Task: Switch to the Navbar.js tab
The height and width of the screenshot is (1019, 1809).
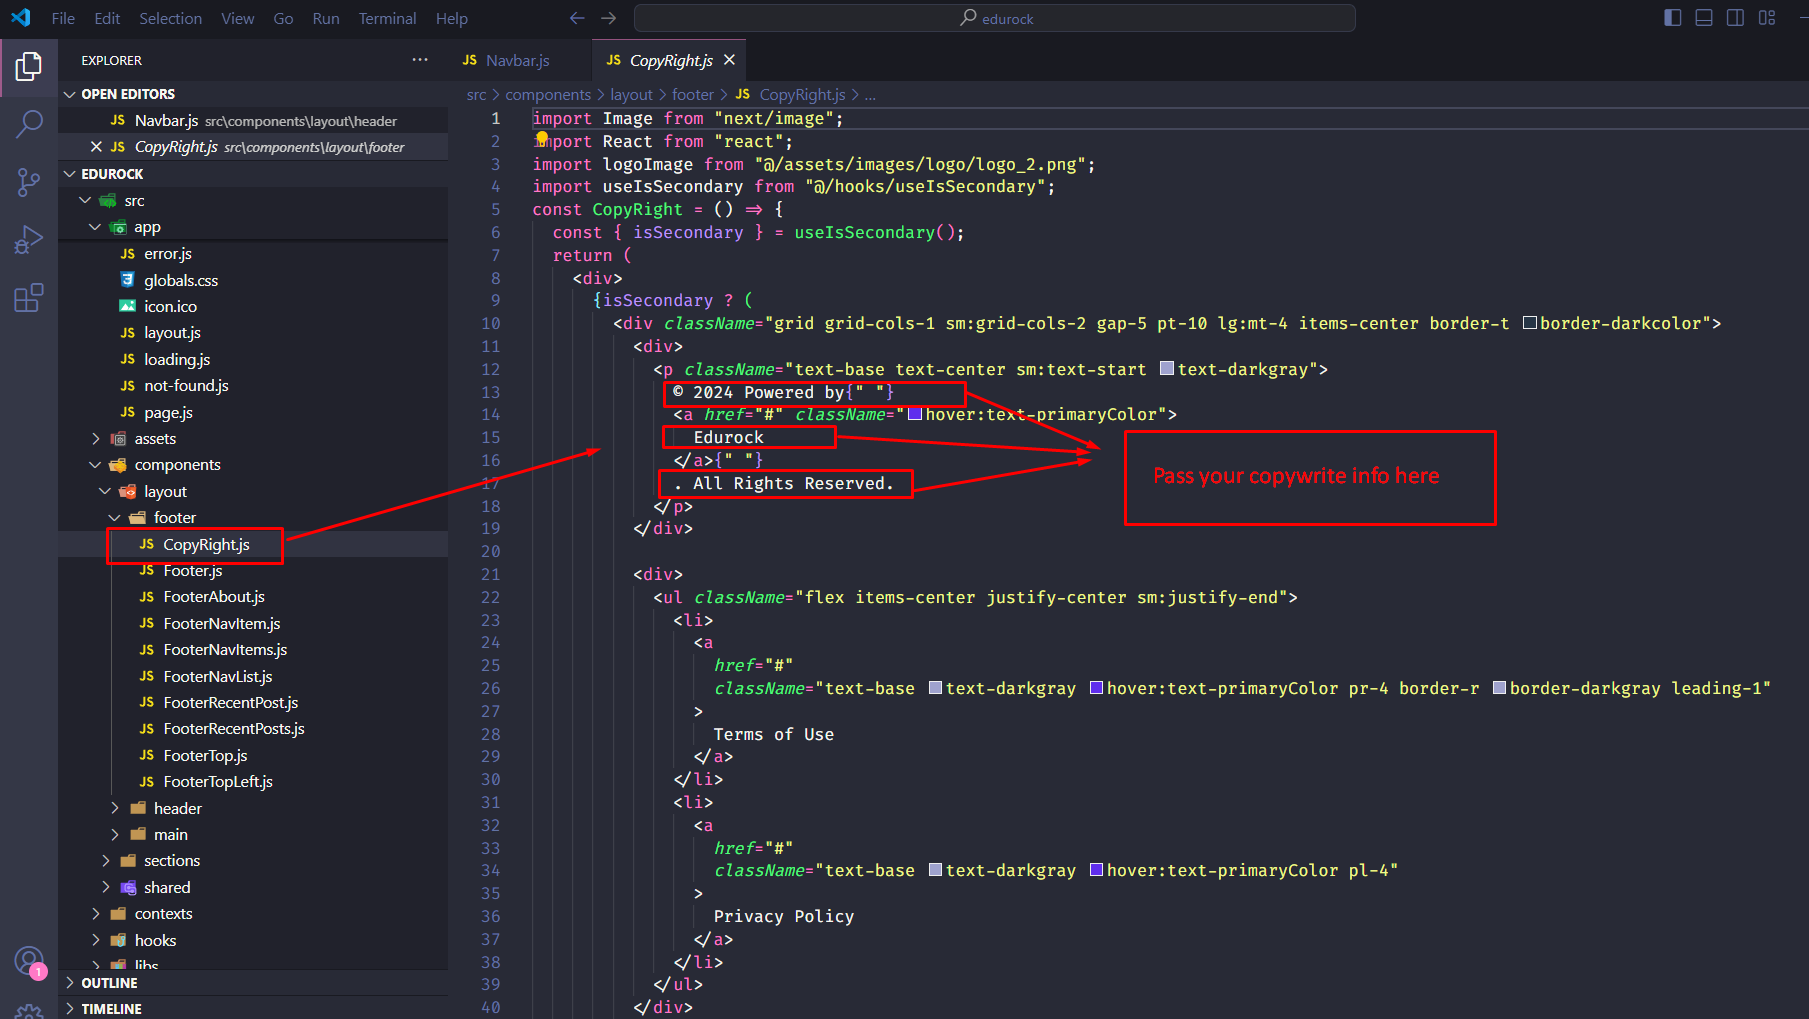Action: (520, 60)
